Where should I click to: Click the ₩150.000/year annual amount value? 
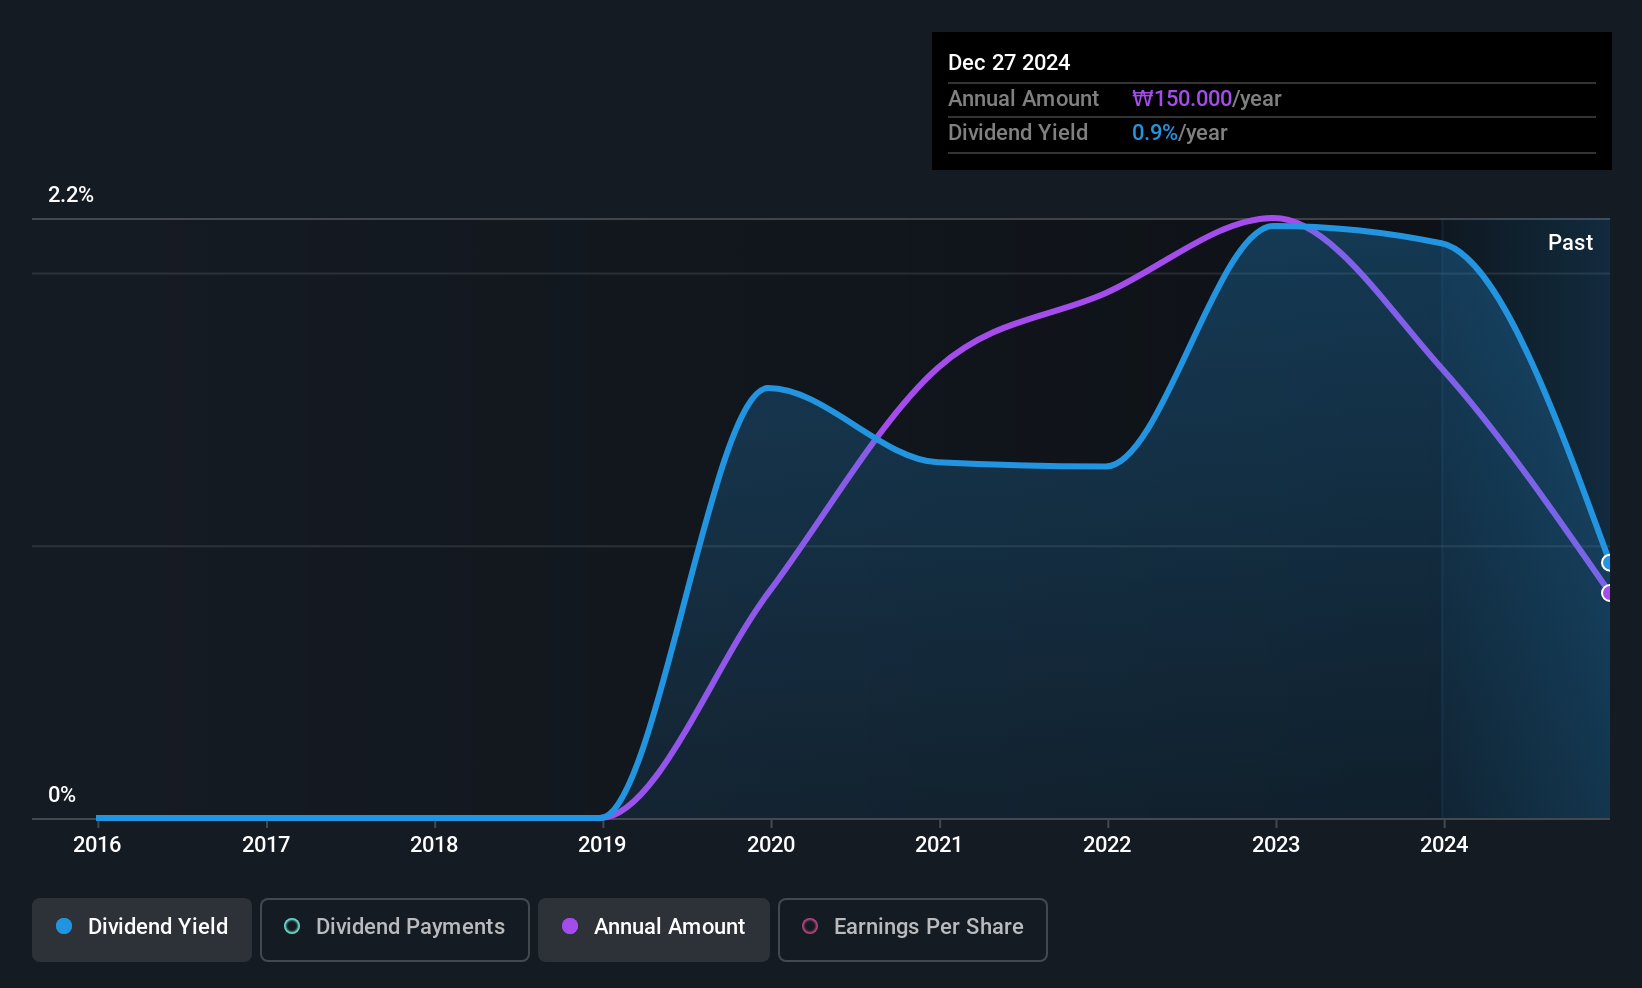[1206, 98]
